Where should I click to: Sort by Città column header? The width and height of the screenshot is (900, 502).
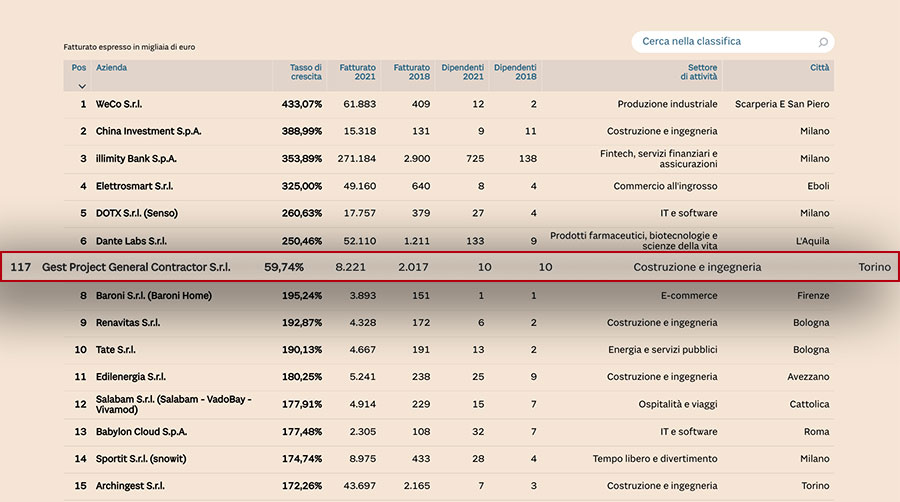pos(820,68)
